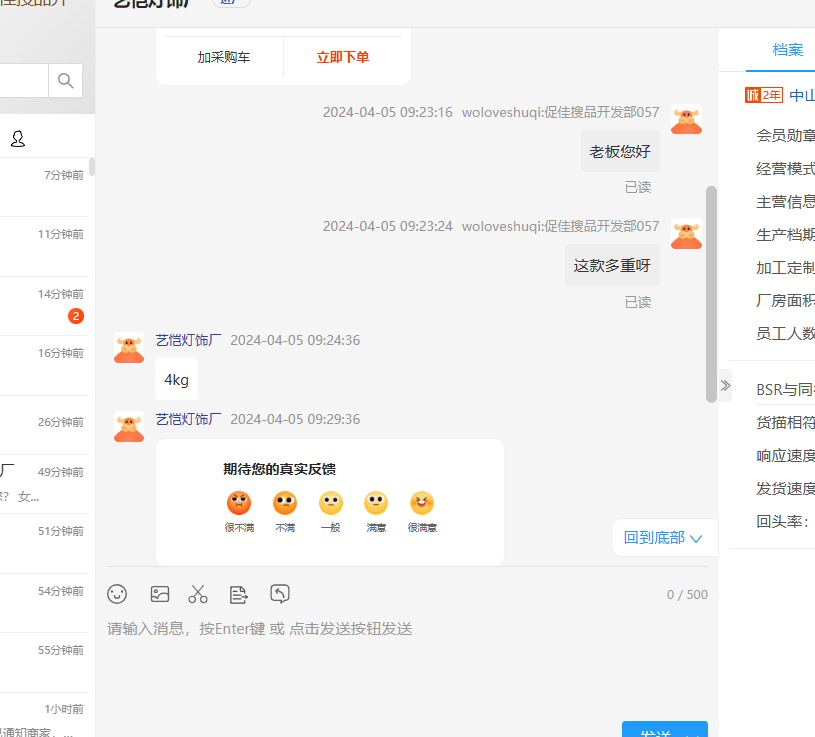This screenshot has width=815, height=737.
Task: Collapse the right profile panel with chevrons
Action: click(x=726, y=385)
